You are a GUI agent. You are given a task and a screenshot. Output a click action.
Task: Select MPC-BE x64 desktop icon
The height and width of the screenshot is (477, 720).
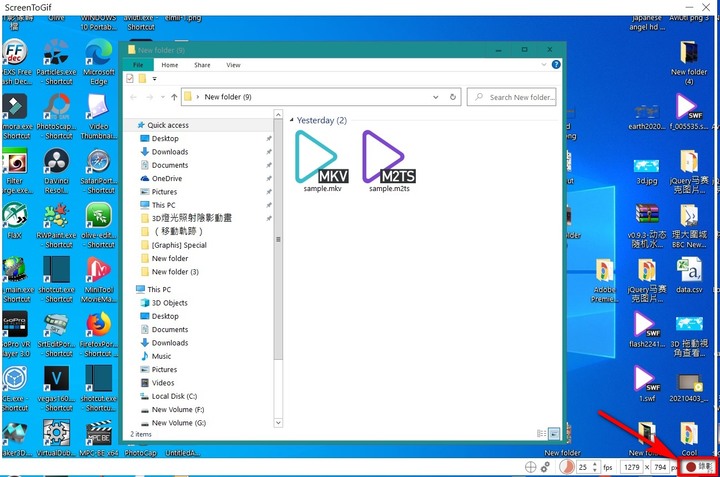coord(99,438)
